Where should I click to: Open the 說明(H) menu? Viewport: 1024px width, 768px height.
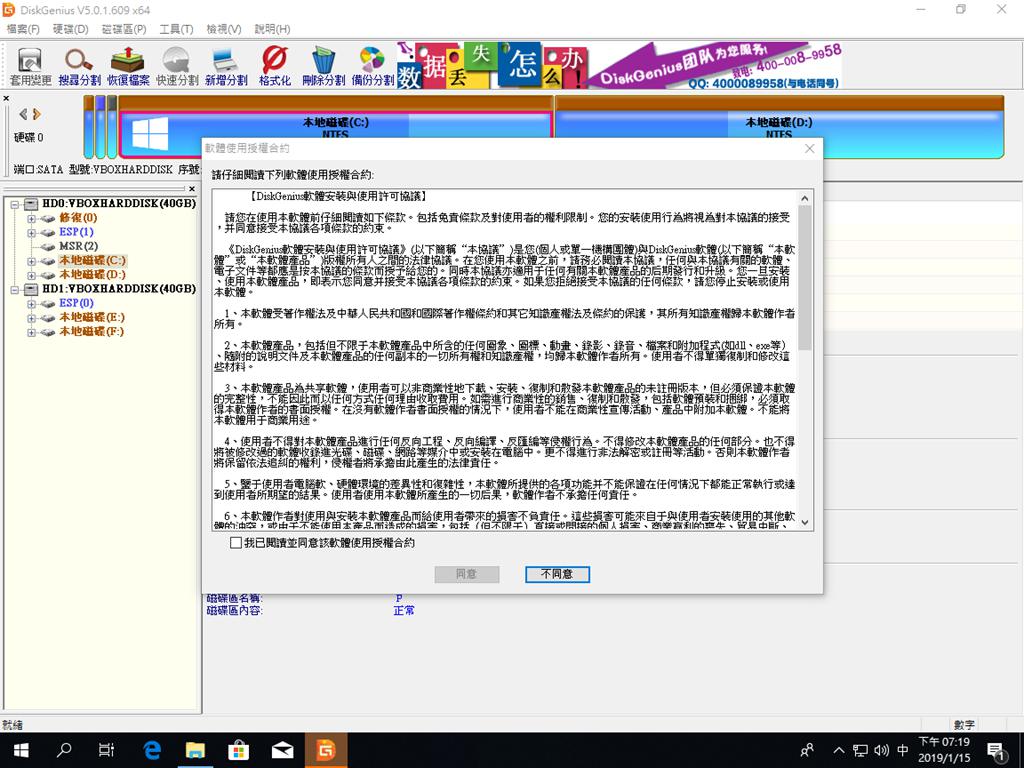[272, 29]
